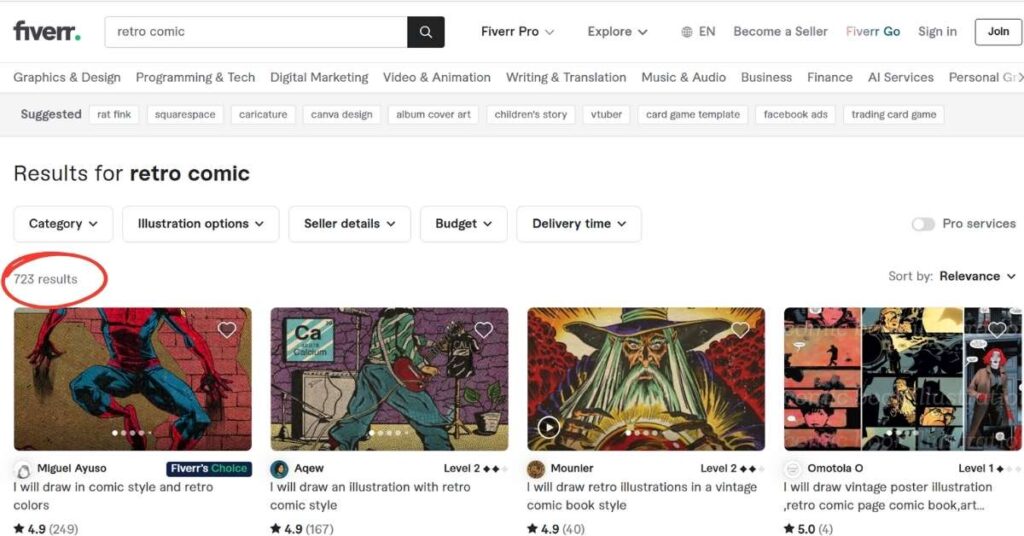The image size is (1024, 536).
Task: Click the Sign in link
Action: (937, 31)
